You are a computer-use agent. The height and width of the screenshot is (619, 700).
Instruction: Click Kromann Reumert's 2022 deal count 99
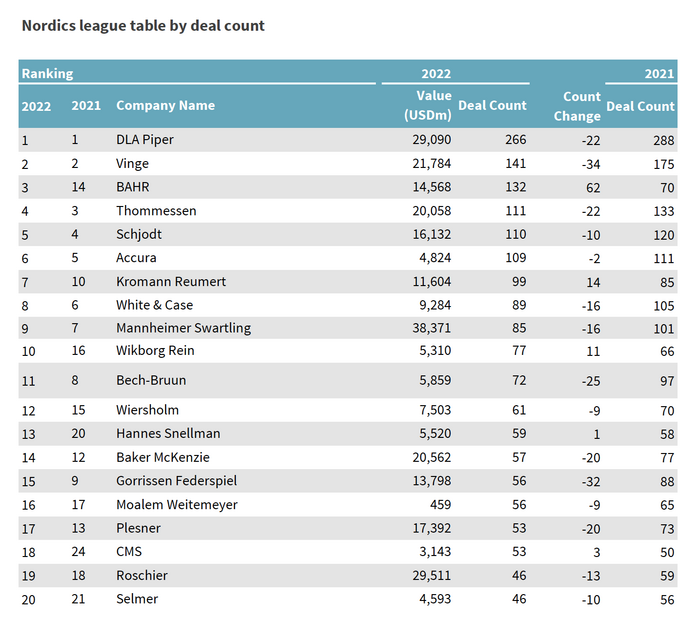click(519, 282)
